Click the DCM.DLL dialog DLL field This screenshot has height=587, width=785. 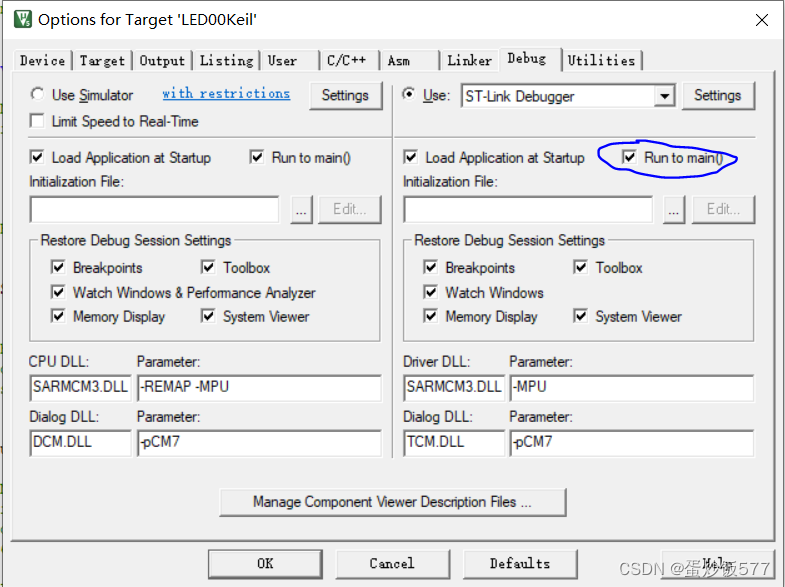click(80, 442)
